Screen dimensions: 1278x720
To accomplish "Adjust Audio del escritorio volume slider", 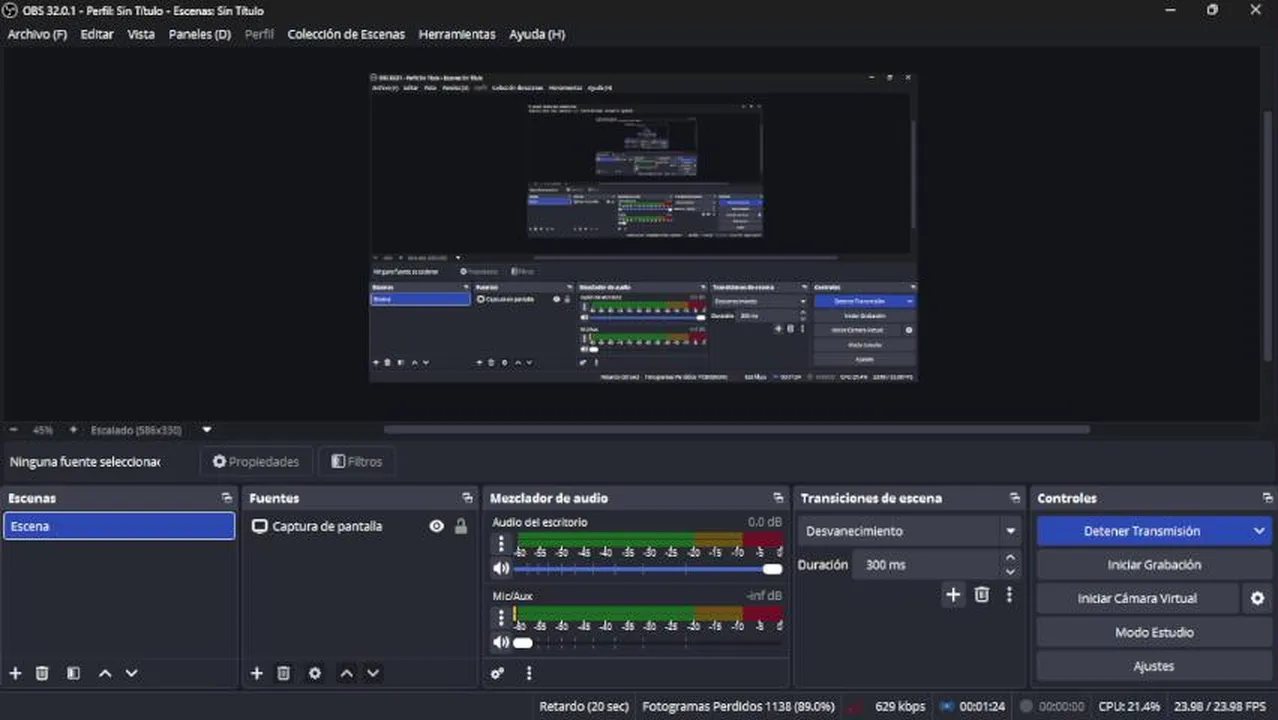I will 648,569.
